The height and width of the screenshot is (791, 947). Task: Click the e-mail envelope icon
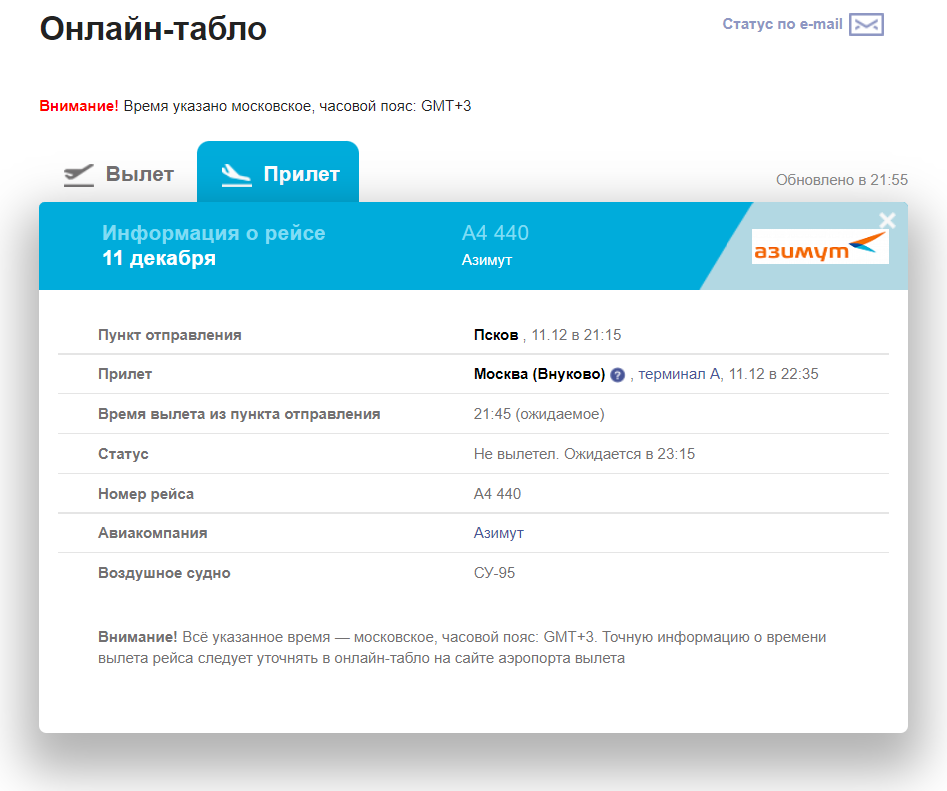(867, 24)
